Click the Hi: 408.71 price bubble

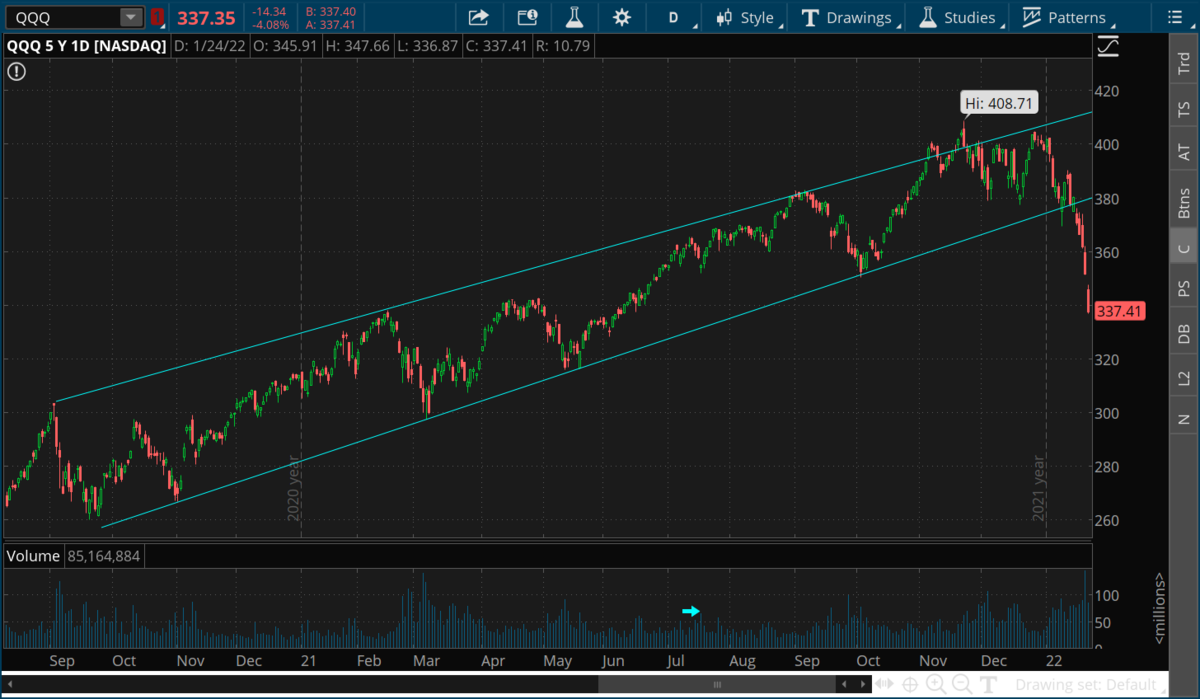999,102
